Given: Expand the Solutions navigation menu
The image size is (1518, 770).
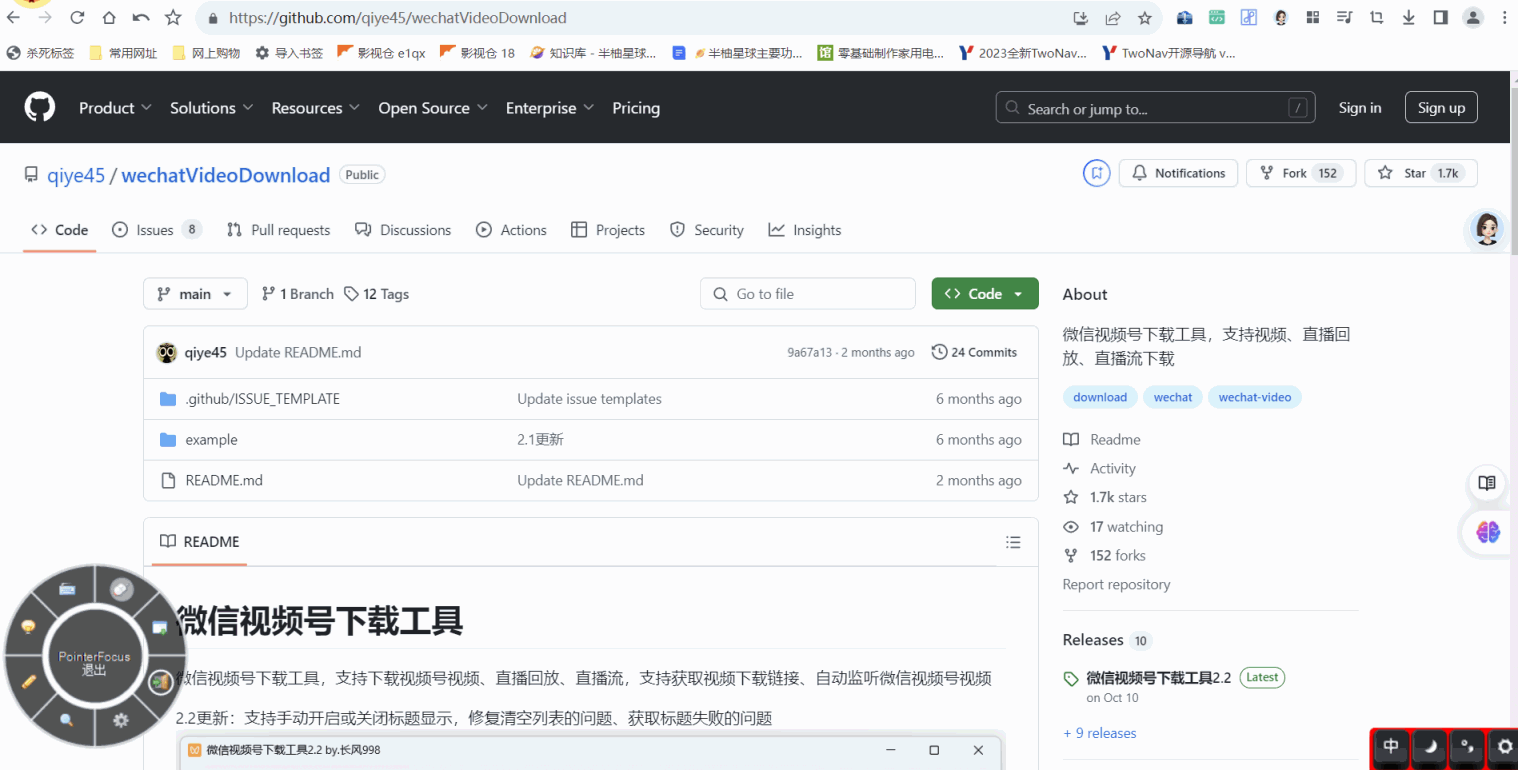Looking at the screenshot, I should [212, 108].
